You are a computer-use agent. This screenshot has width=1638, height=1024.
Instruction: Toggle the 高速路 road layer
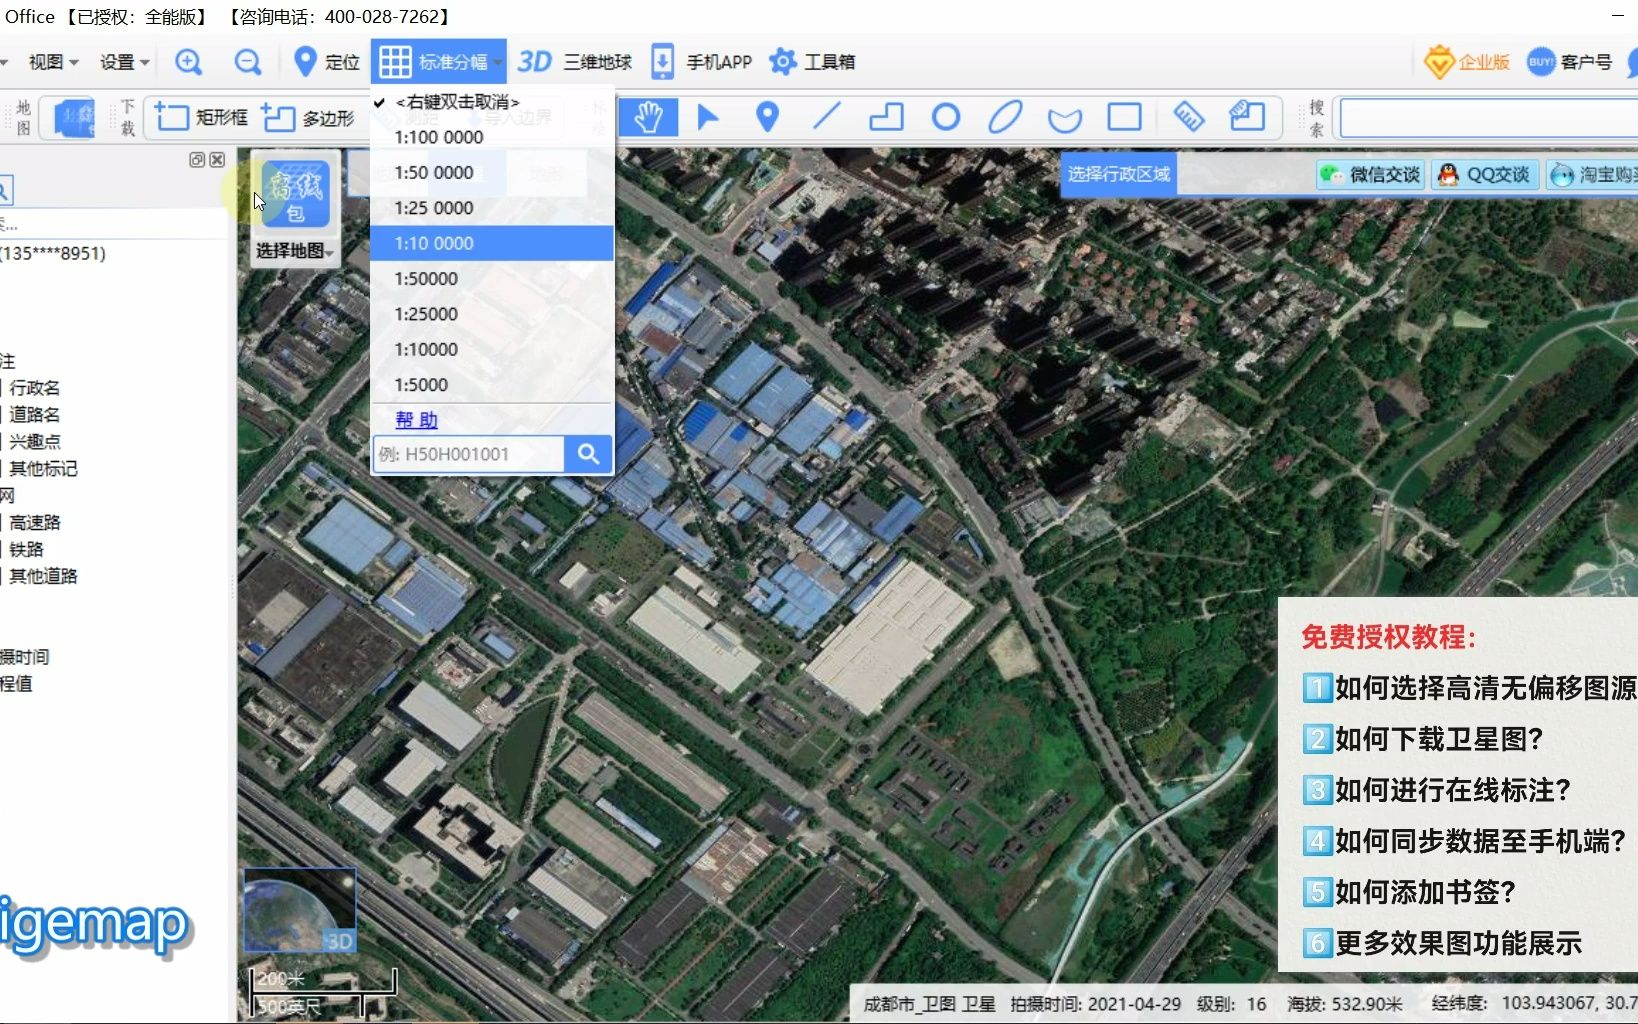35,523
